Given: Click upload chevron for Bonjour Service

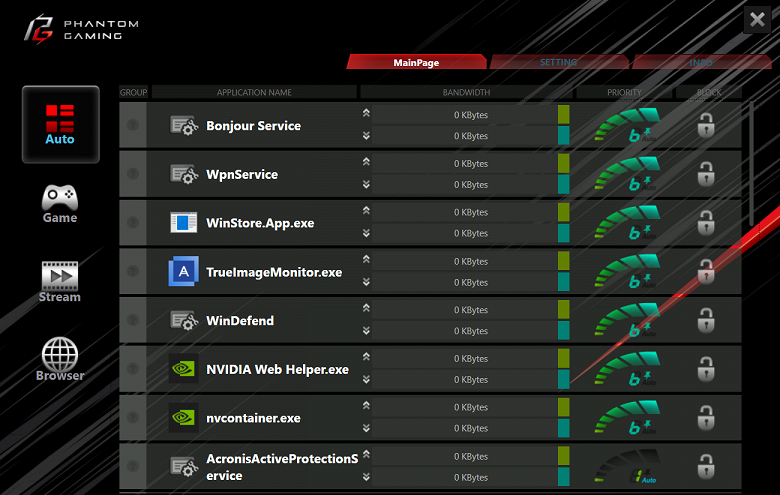Looking at the screenshot, I should 366,113.
